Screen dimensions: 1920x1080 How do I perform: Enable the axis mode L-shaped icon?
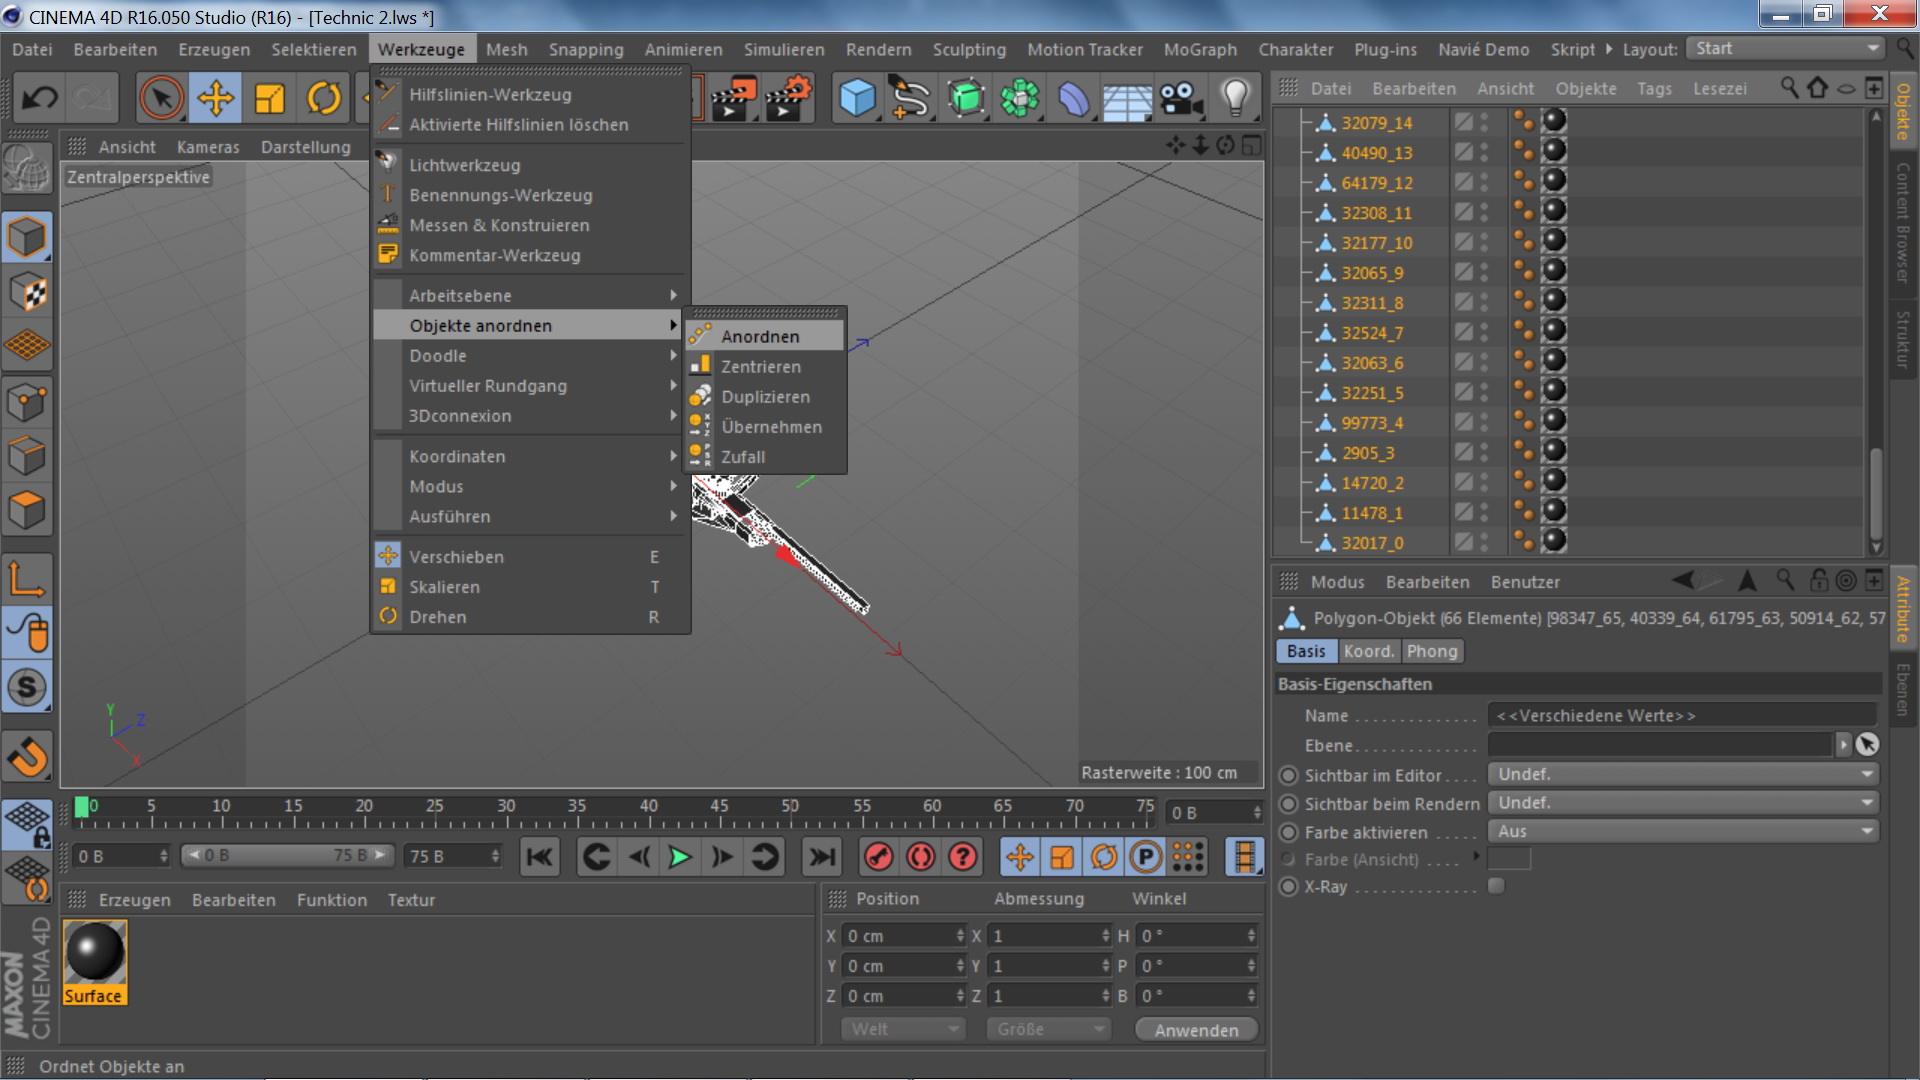click(x=27, y=578)
